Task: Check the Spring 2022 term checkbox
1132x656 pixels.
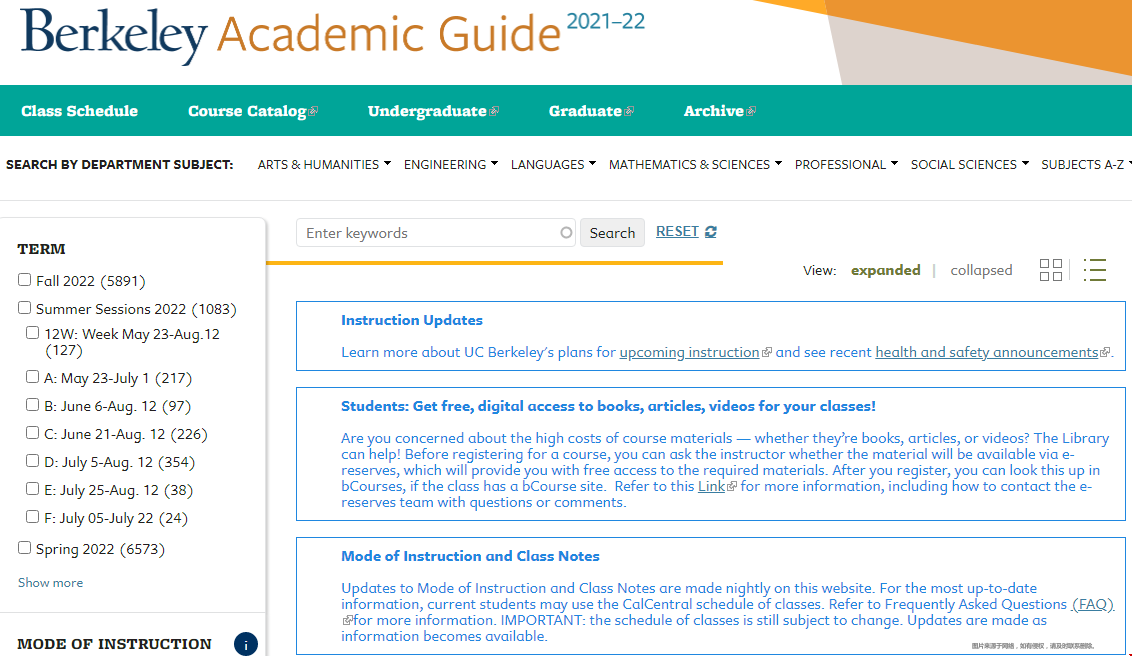Action: (x=25, y=548)
